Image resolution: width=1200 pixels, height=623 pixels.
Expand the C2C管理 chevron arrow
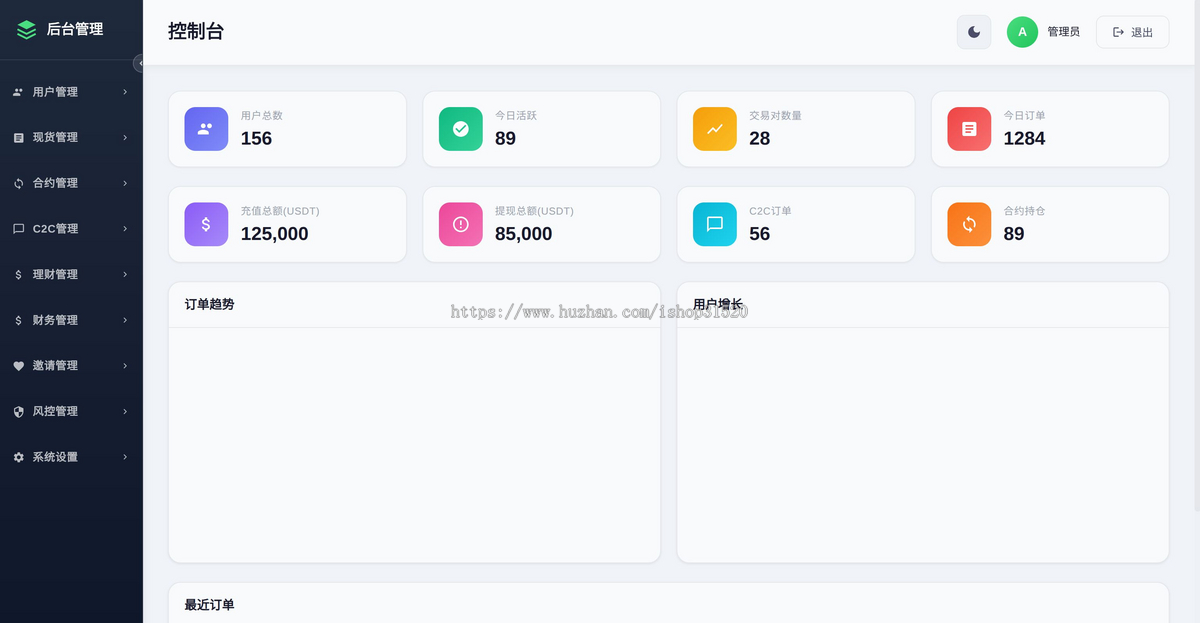(x=125, y=229)
